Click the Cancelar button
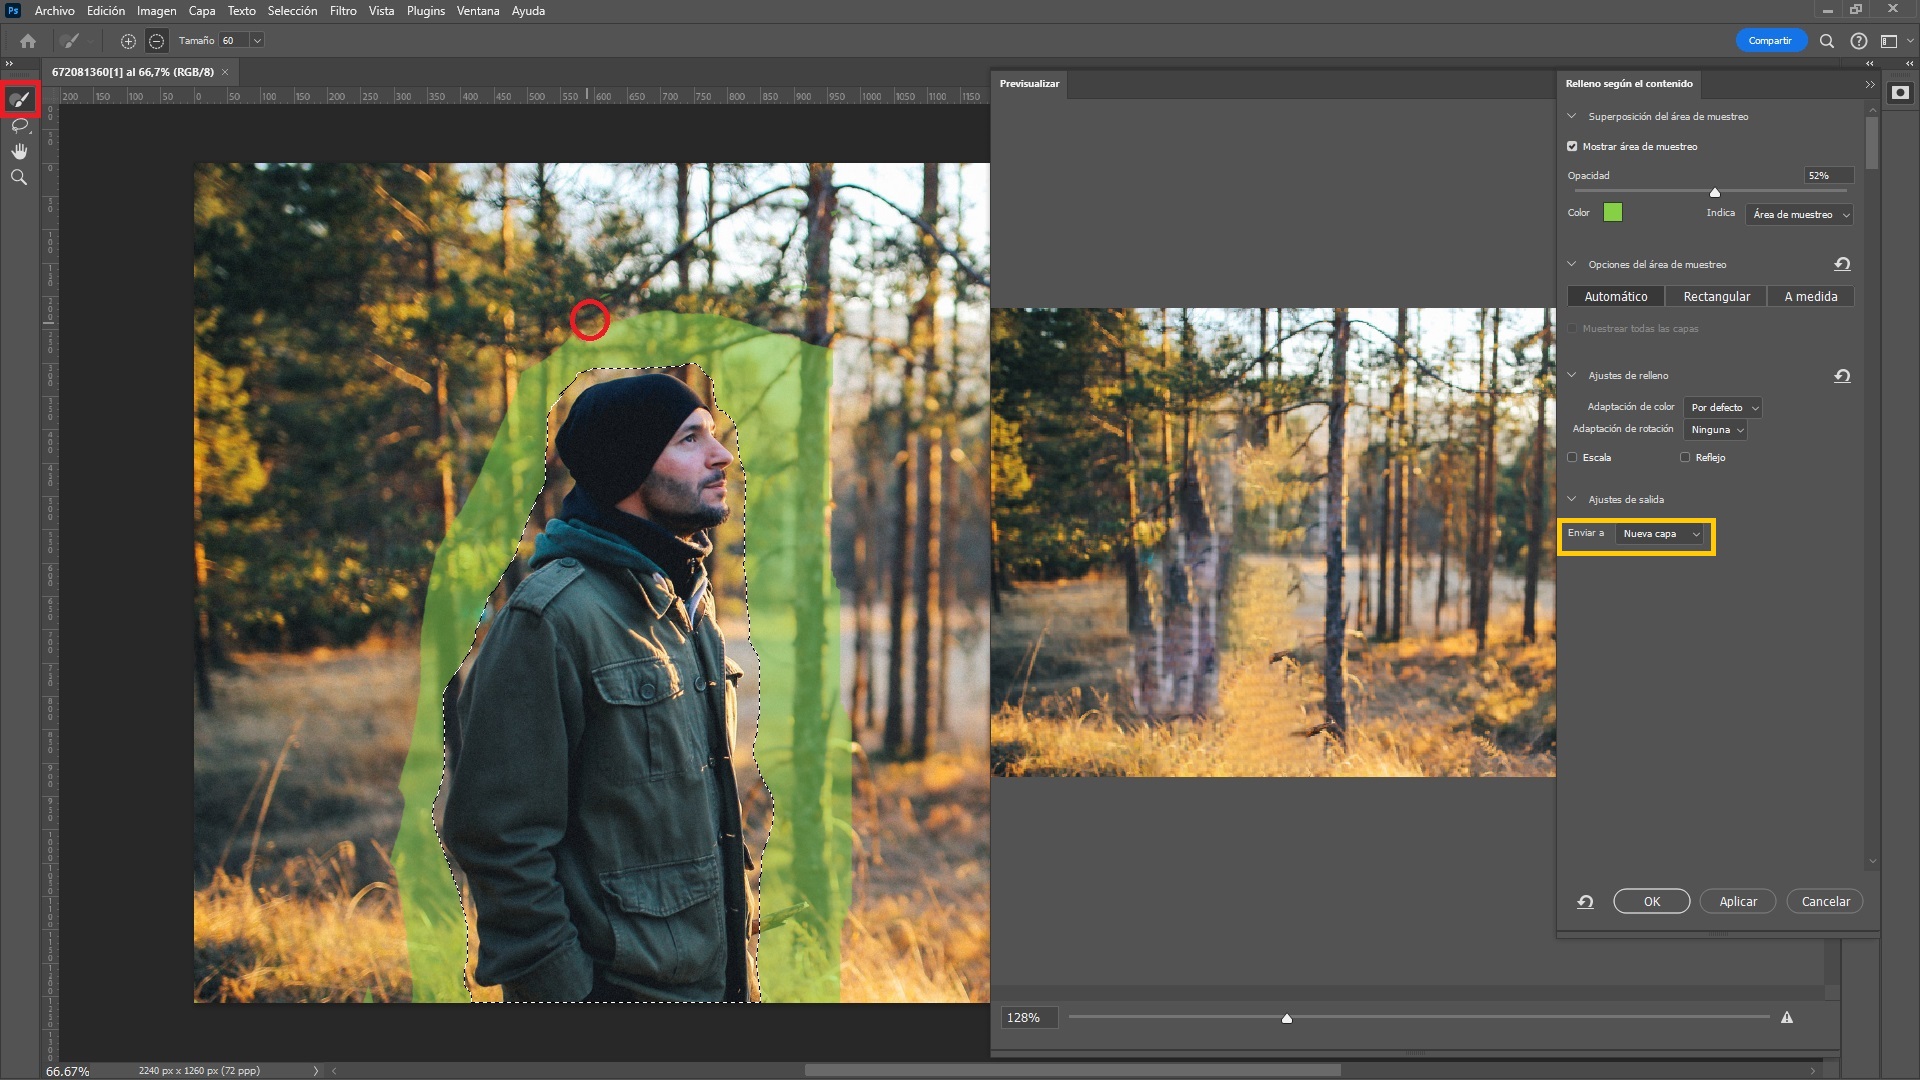This screenshot has height=1080, width=1920. (1825, 902)
